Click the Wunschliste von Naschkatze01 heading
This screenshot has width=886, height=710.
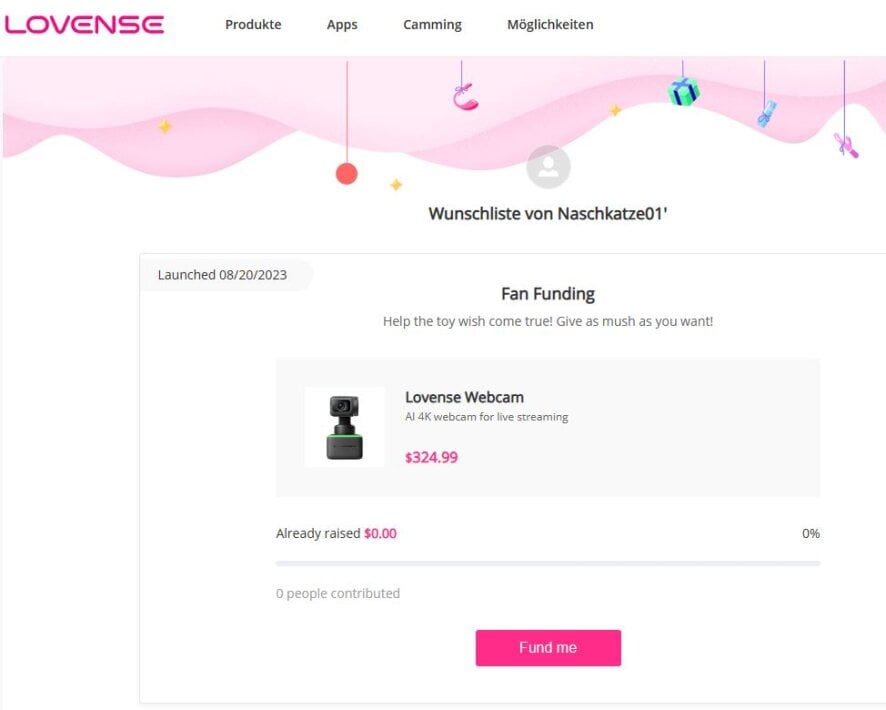[x=547, y=213]
